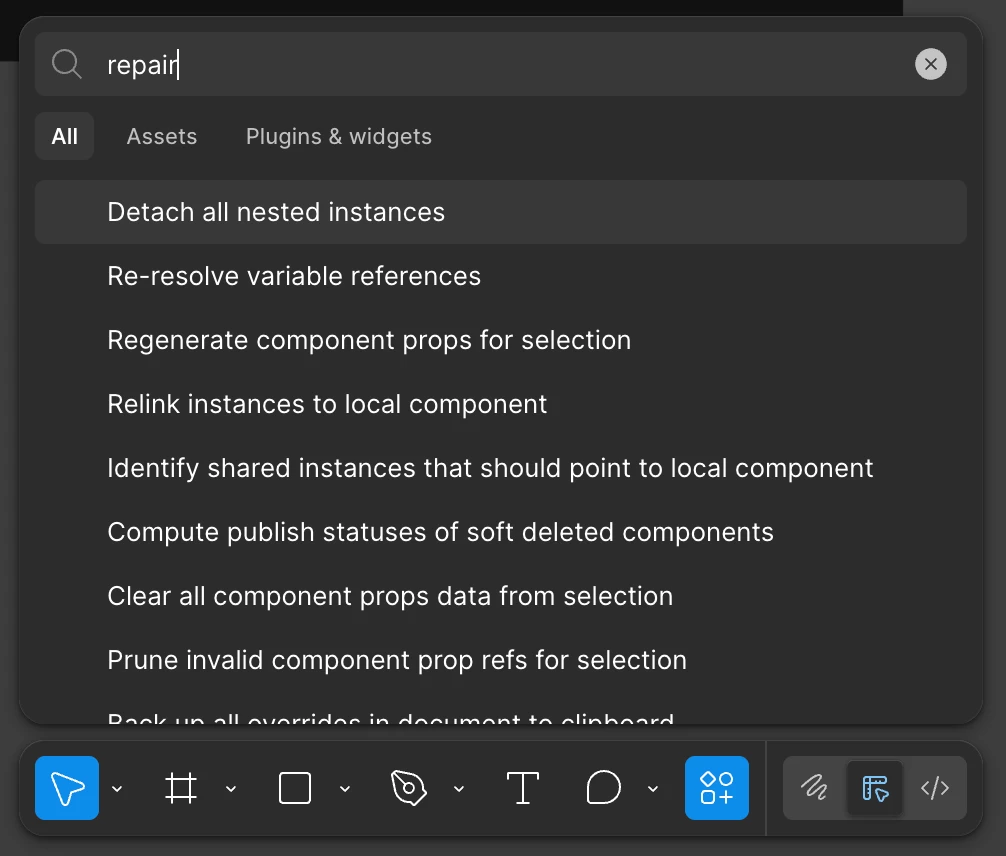Open the Frame tool dropdown chevron
This screenshot has height=856, width=1006.
231,789
